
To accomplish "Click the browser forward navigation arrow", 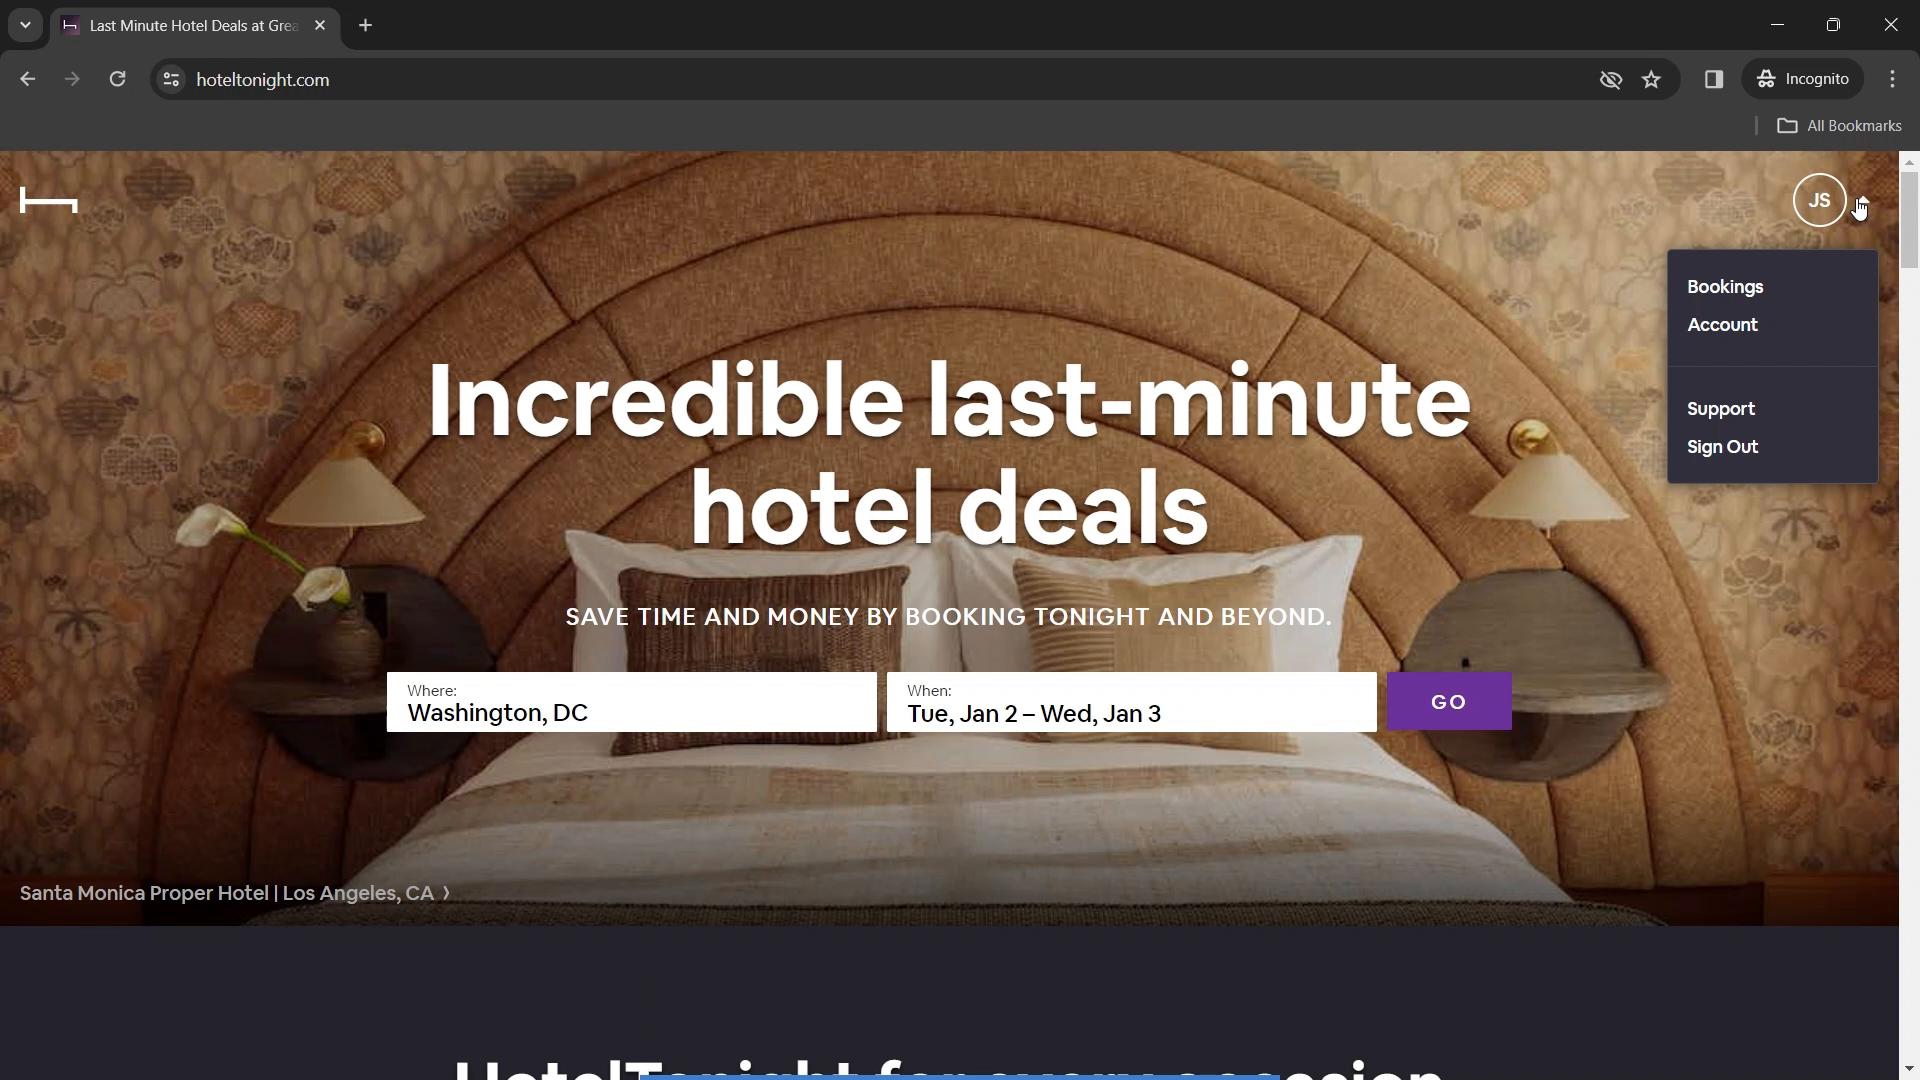I will 71,79.
